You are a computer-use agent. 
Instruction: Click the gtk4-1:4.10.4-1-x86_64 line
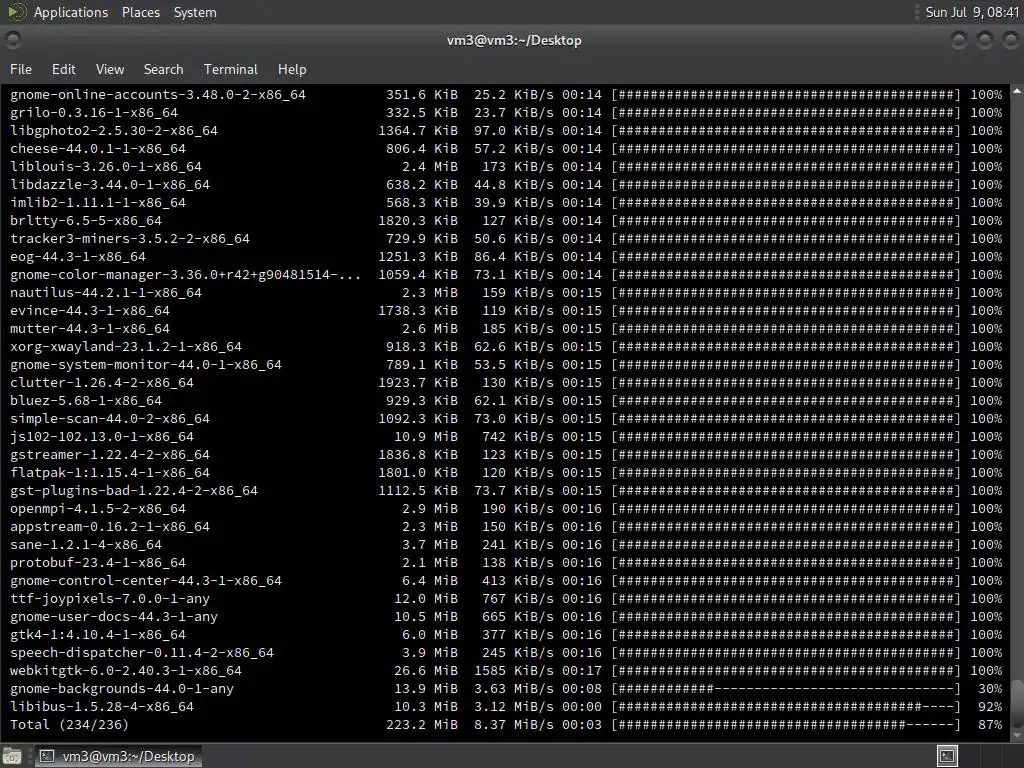click(x=506, y=635)
